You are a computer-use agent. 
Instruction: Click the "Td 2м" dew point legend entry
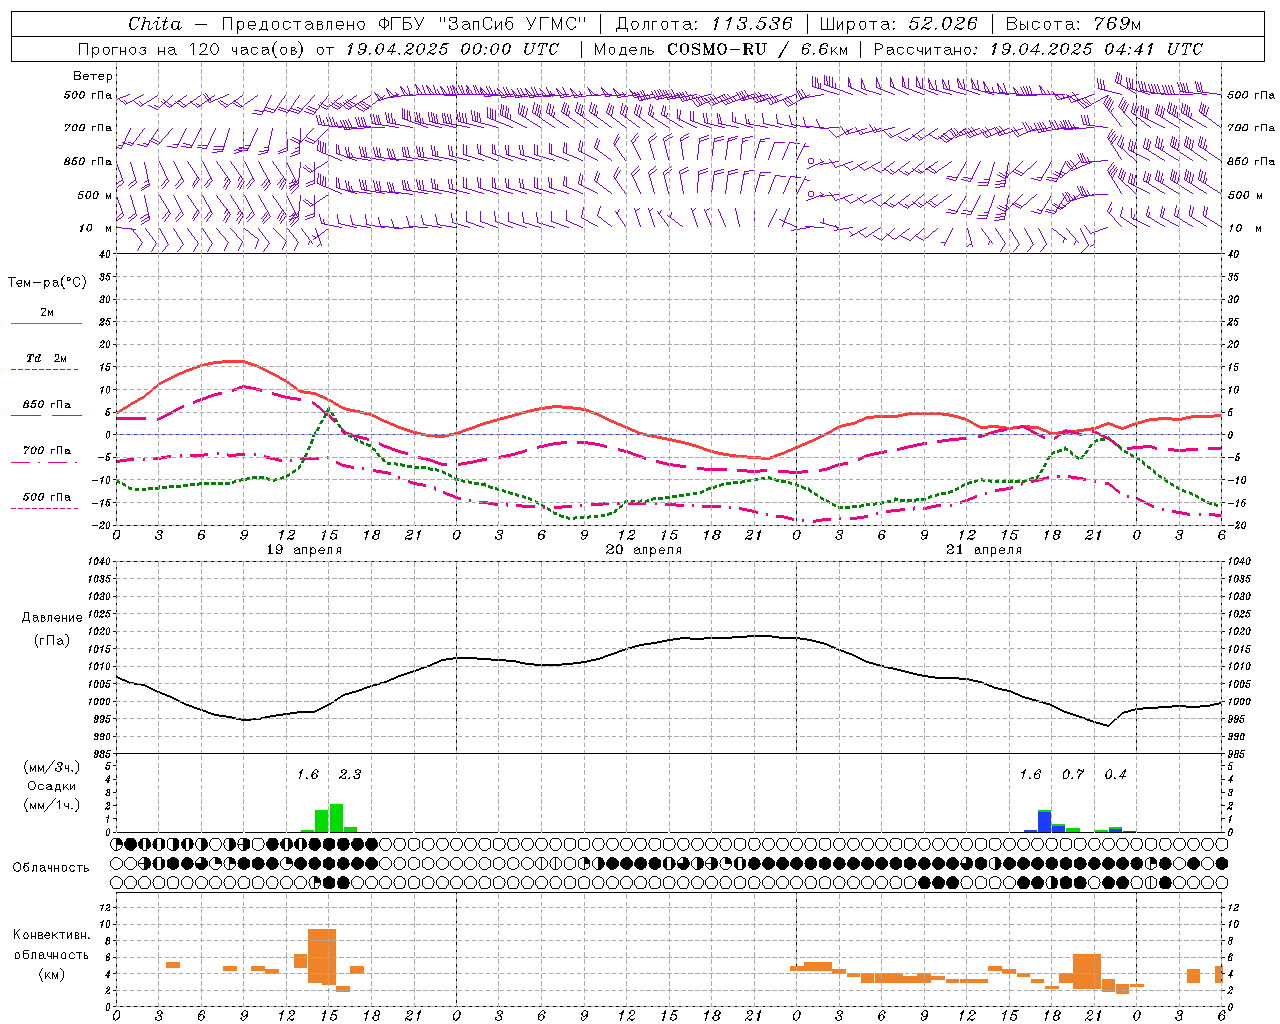click(x=47, y=358)
